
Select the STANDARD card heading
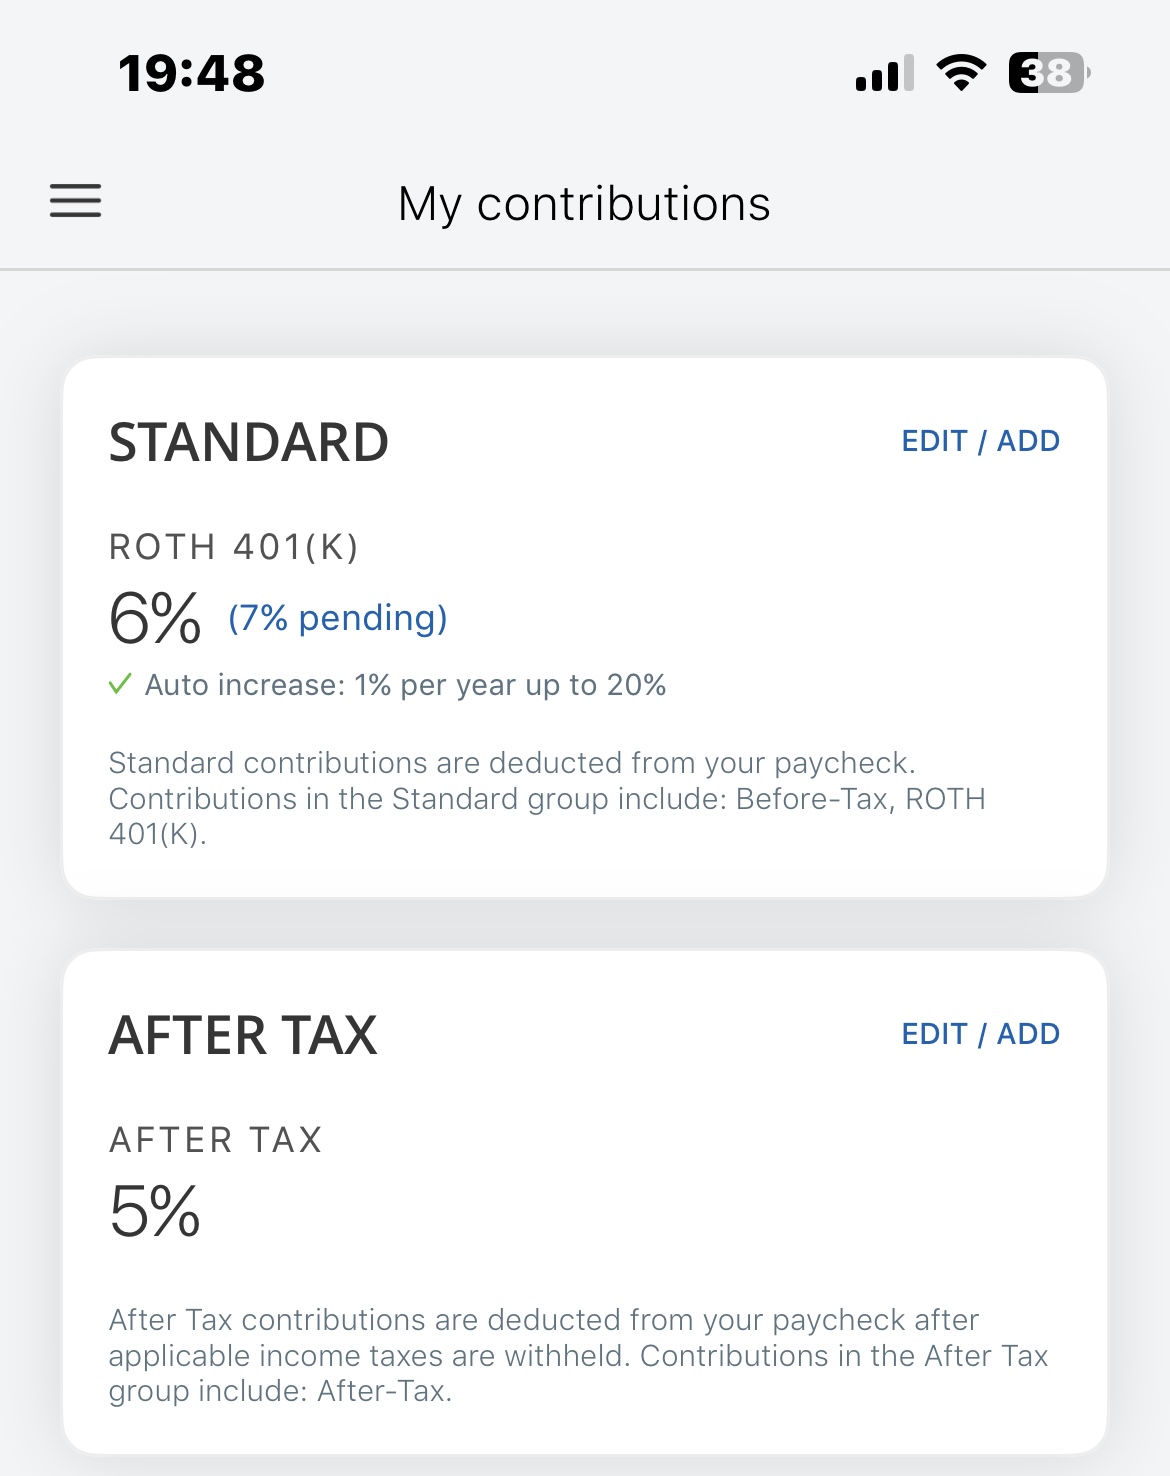tap(248, 442)
